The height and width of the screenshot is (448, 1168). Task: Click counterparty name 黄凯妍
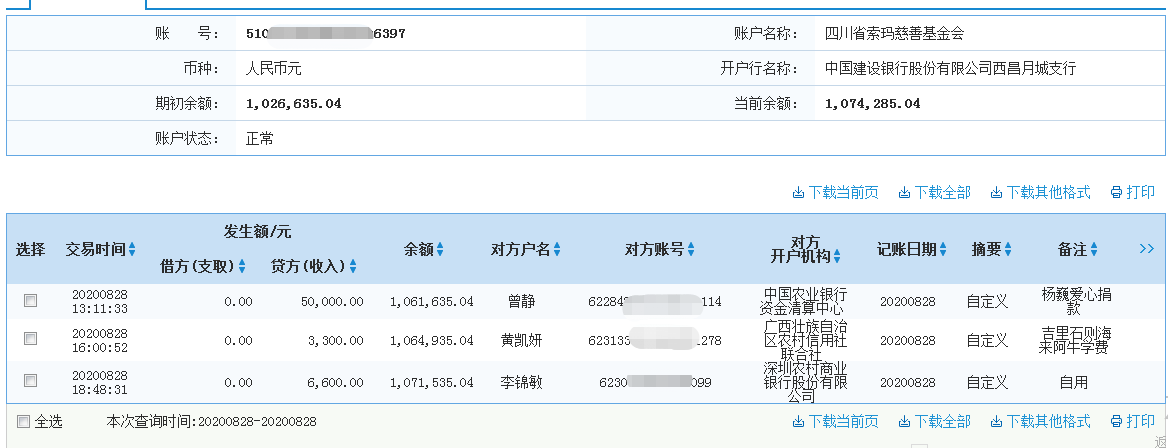521,341
